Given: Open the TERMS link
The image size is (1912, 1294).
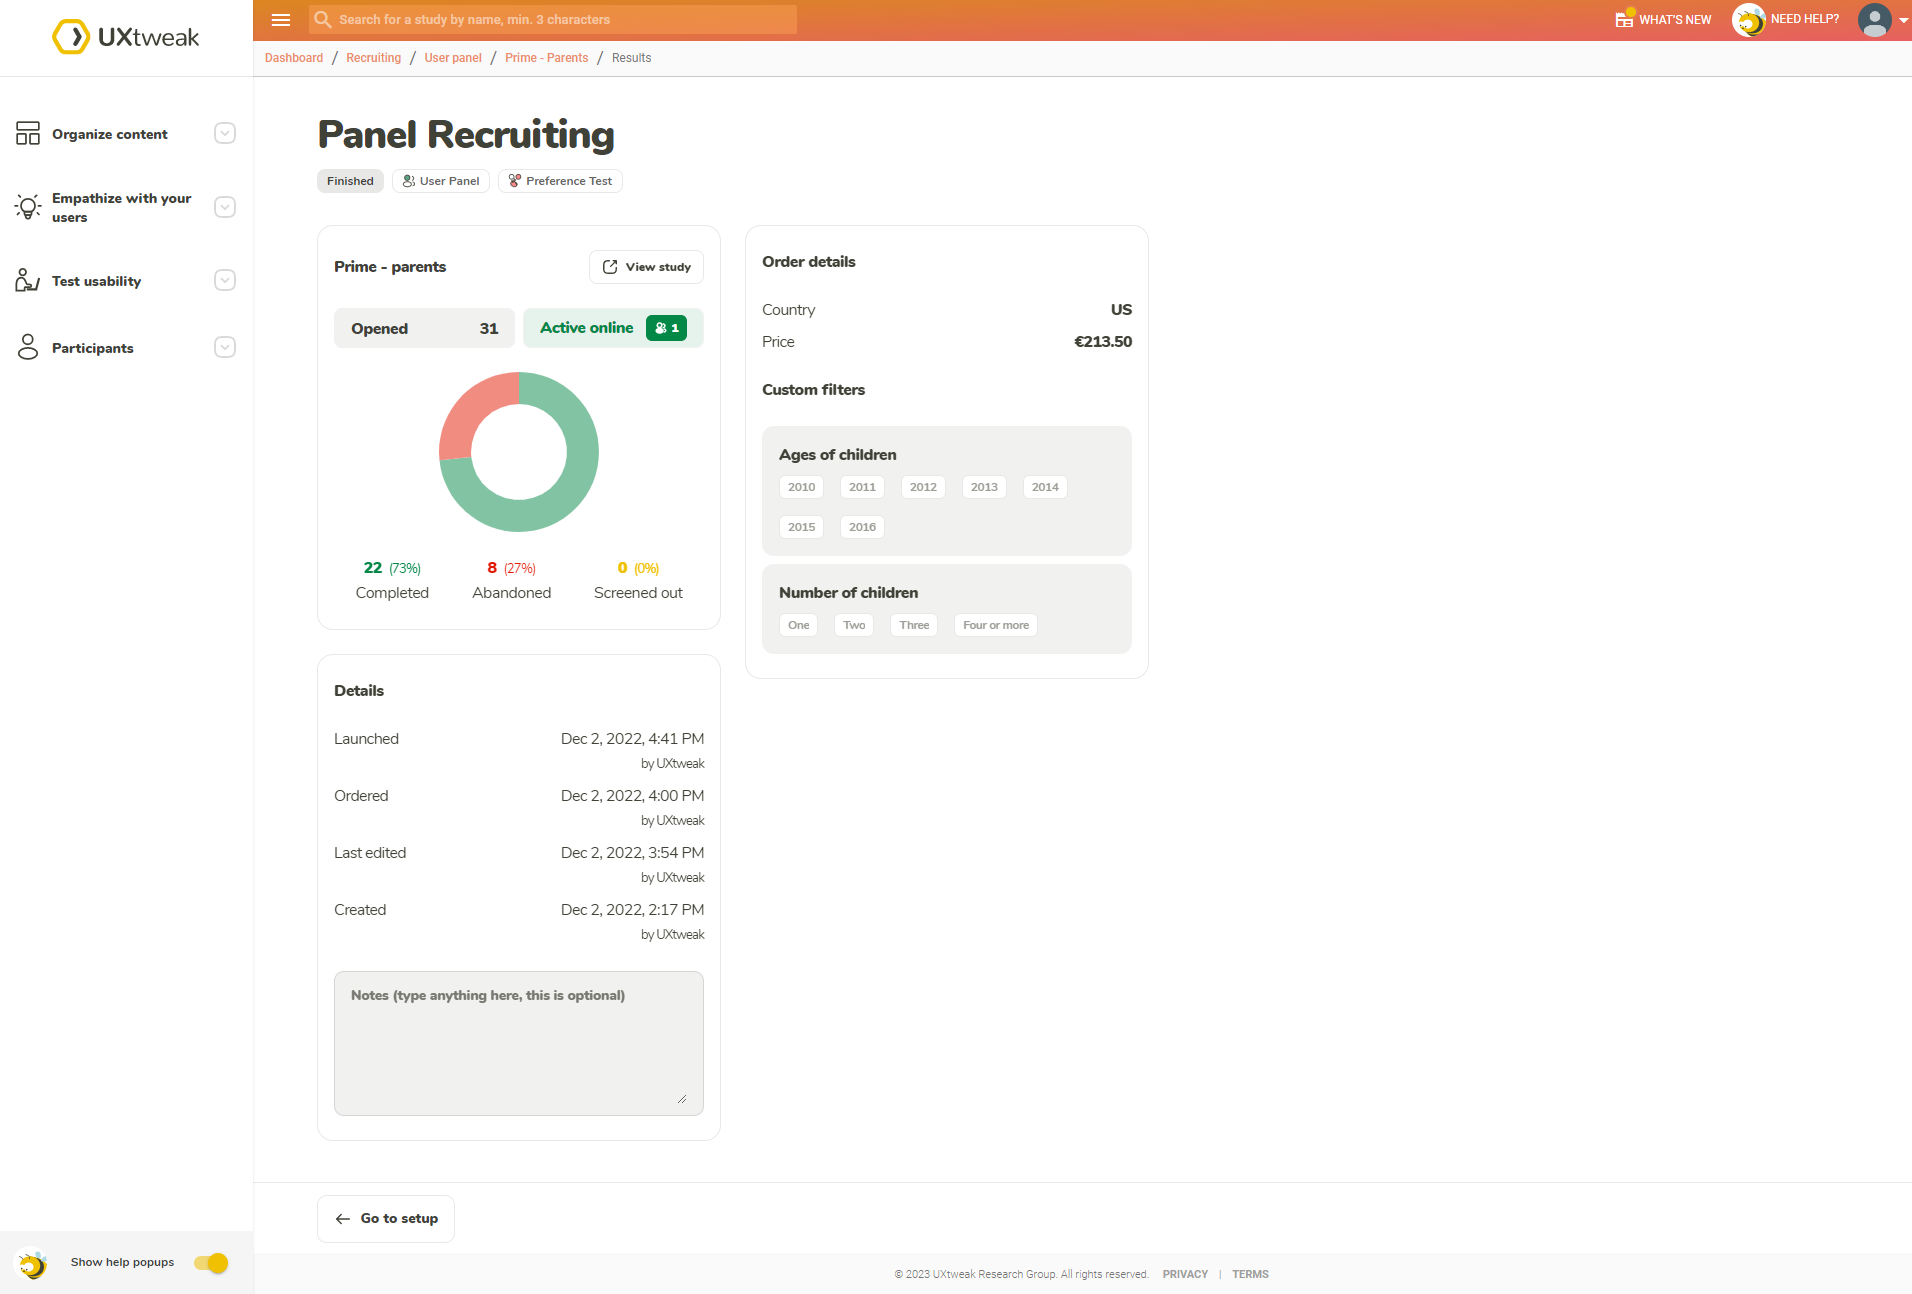Looking at the screenshot, I should tap(1250, 1274).
